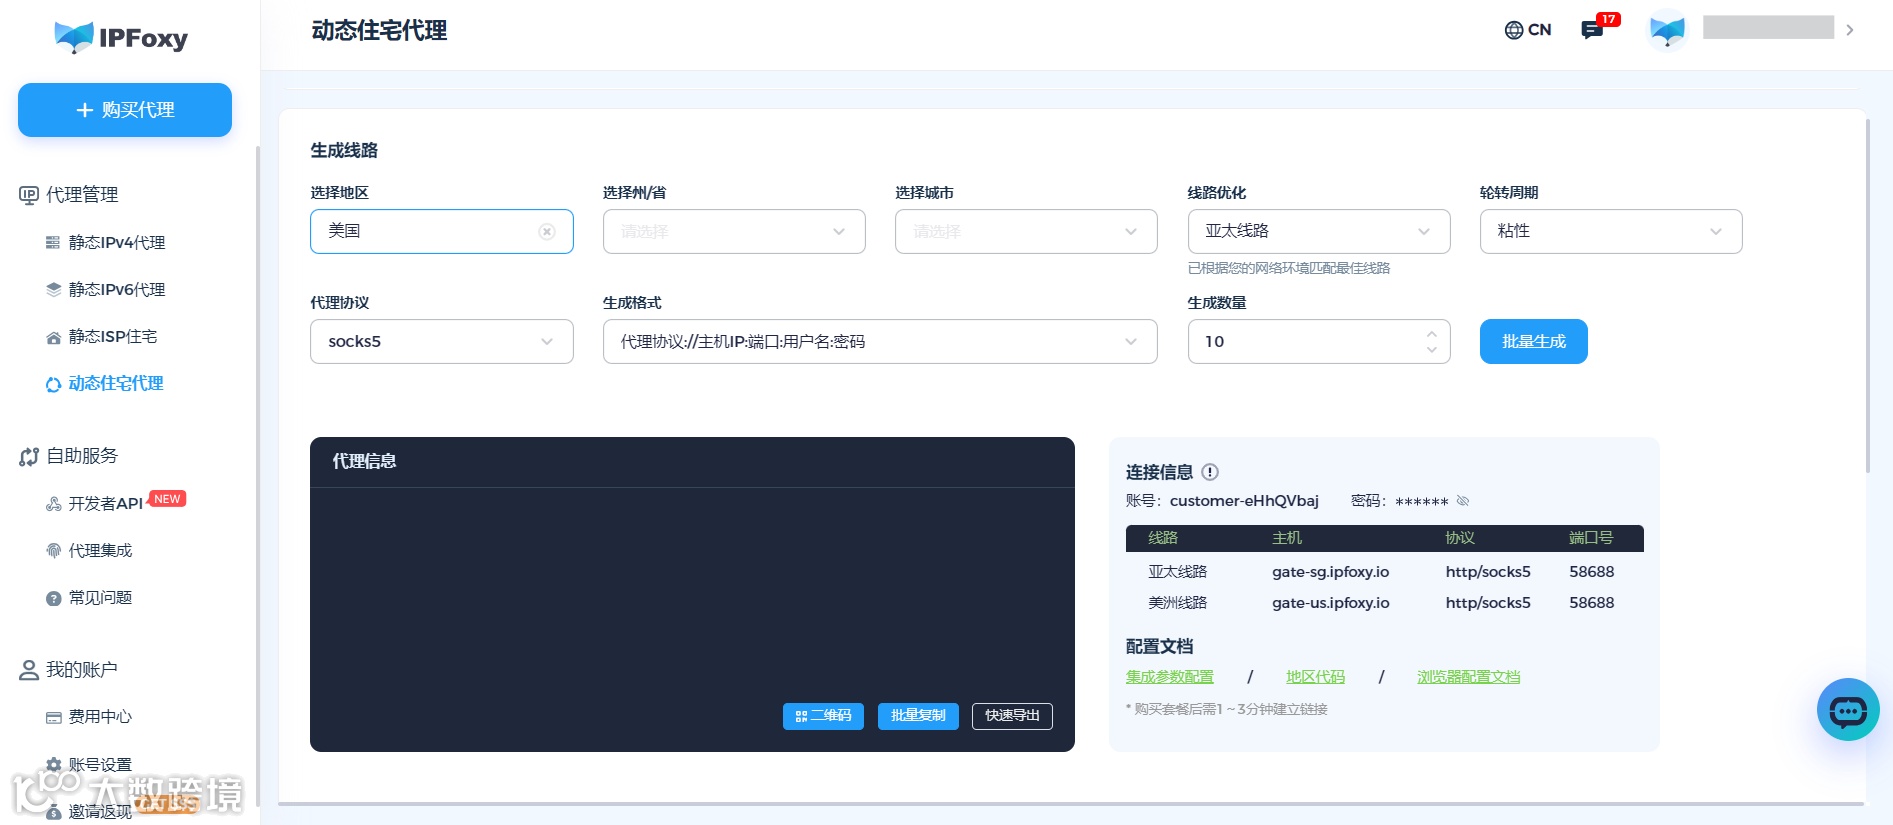
Task: Open 代理集成 menu item
Action: pos(100,551)
